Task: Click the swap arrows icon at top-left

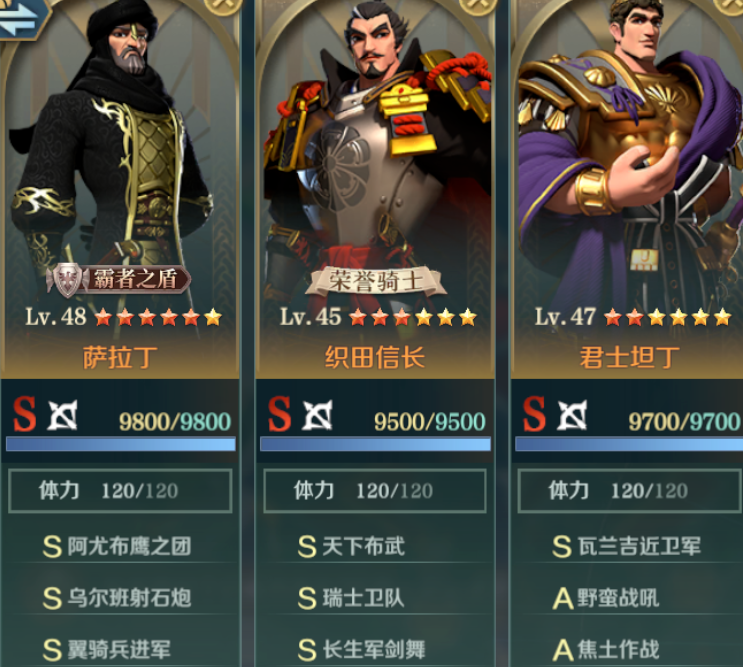Action: click(20, 19)
